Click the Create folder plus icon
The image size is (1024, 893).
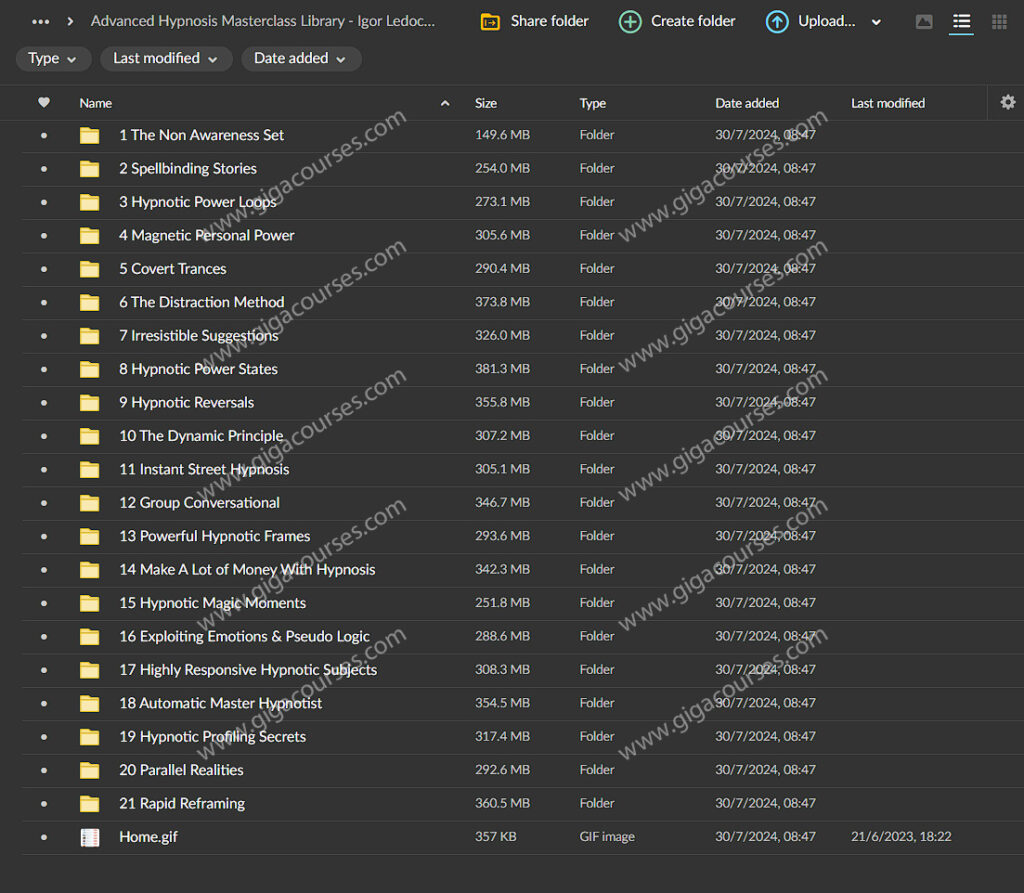(630, 22)
